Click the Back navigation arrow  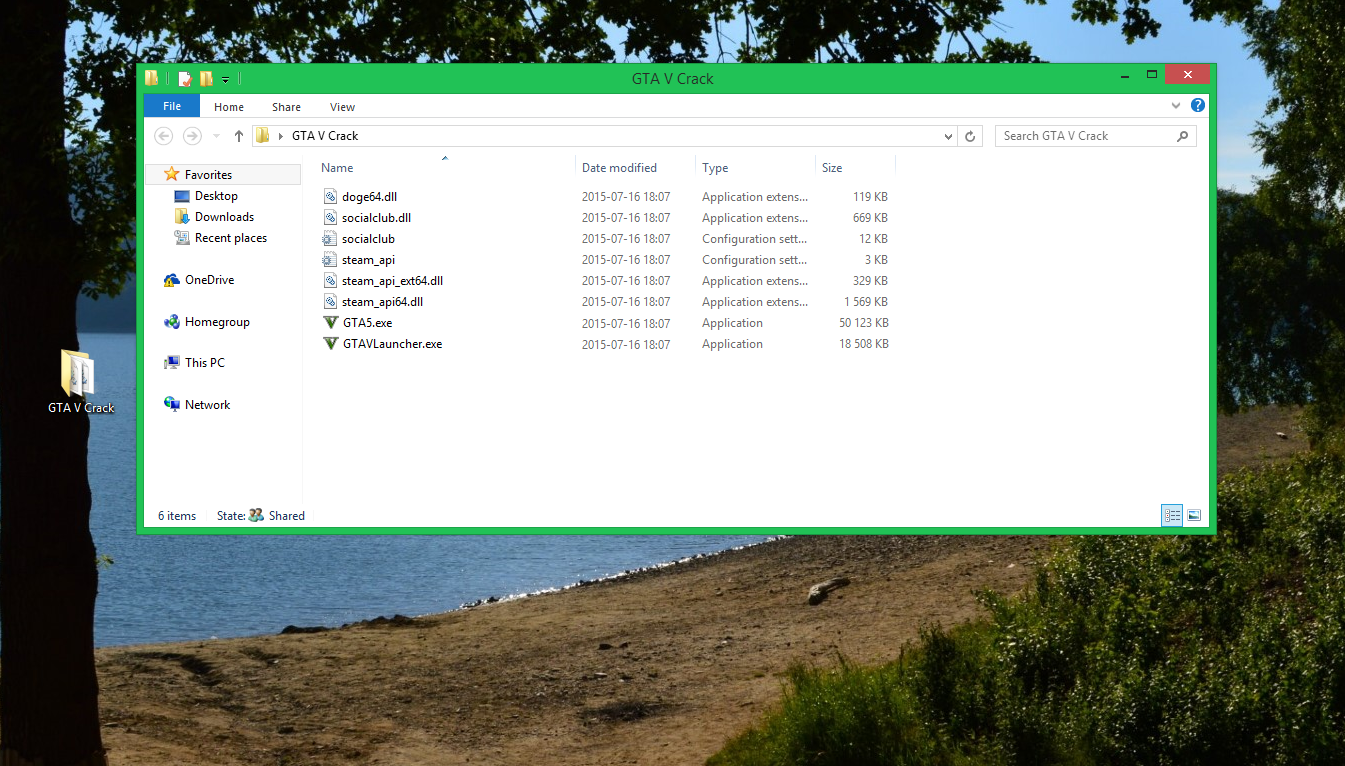[x=164, y=136]
